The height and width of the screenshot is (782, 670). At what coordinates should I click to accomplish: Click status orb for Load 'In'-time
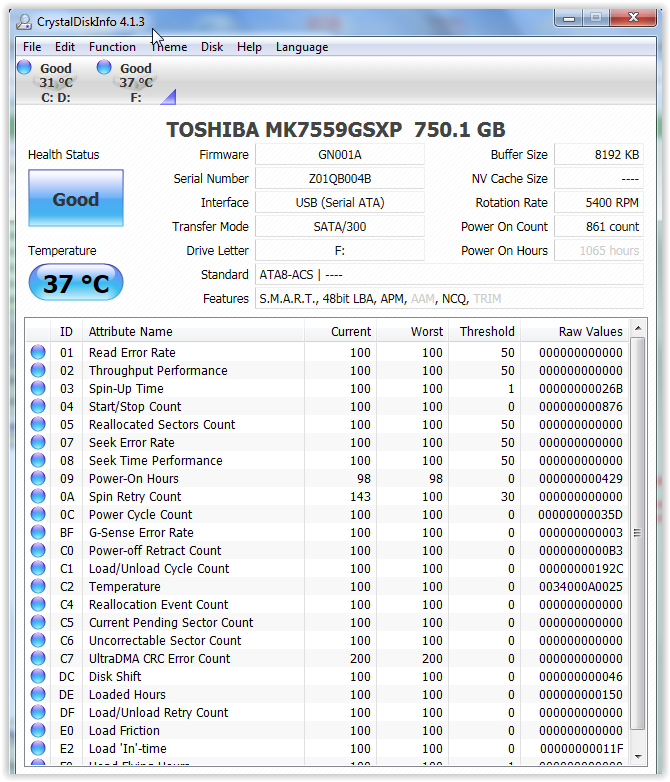coord(38,748)
